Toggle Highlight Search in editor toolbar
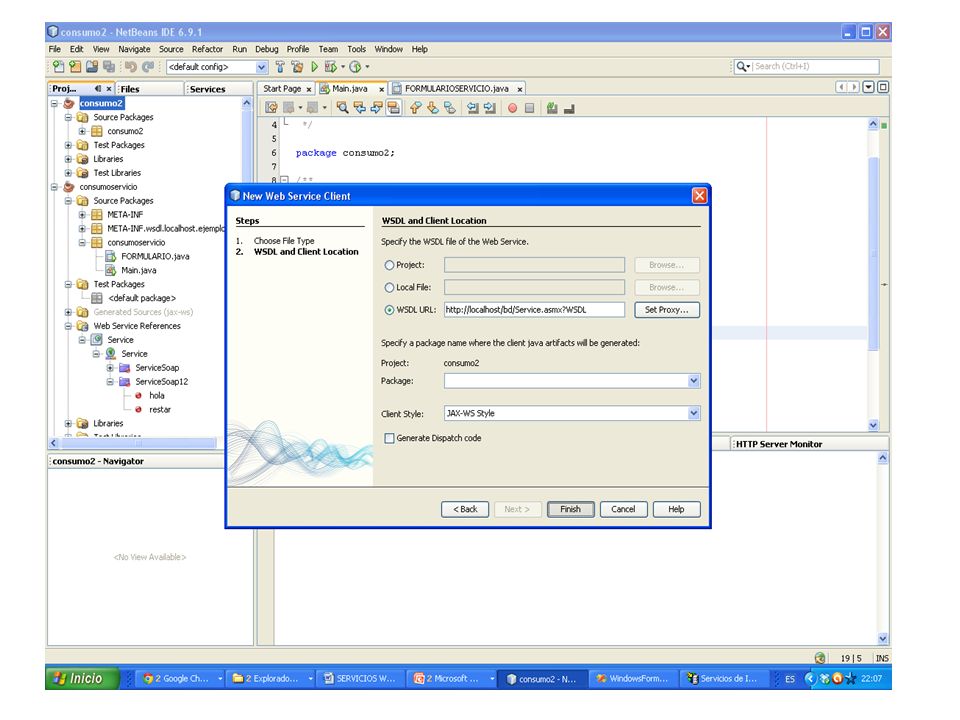960x720 pixels. (394, 108)
